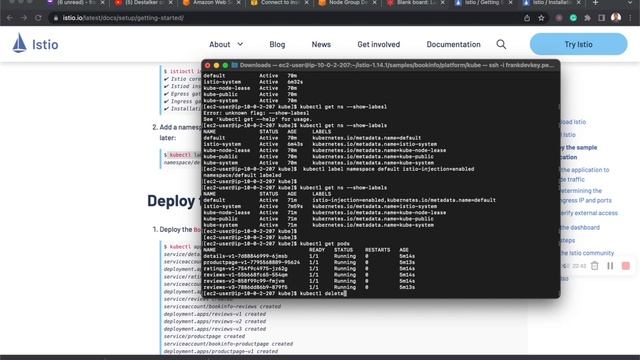This screenshot has height=360, width=640.
Task: Click the green extension icon in toolbar
Action: [x=573, y=18]
